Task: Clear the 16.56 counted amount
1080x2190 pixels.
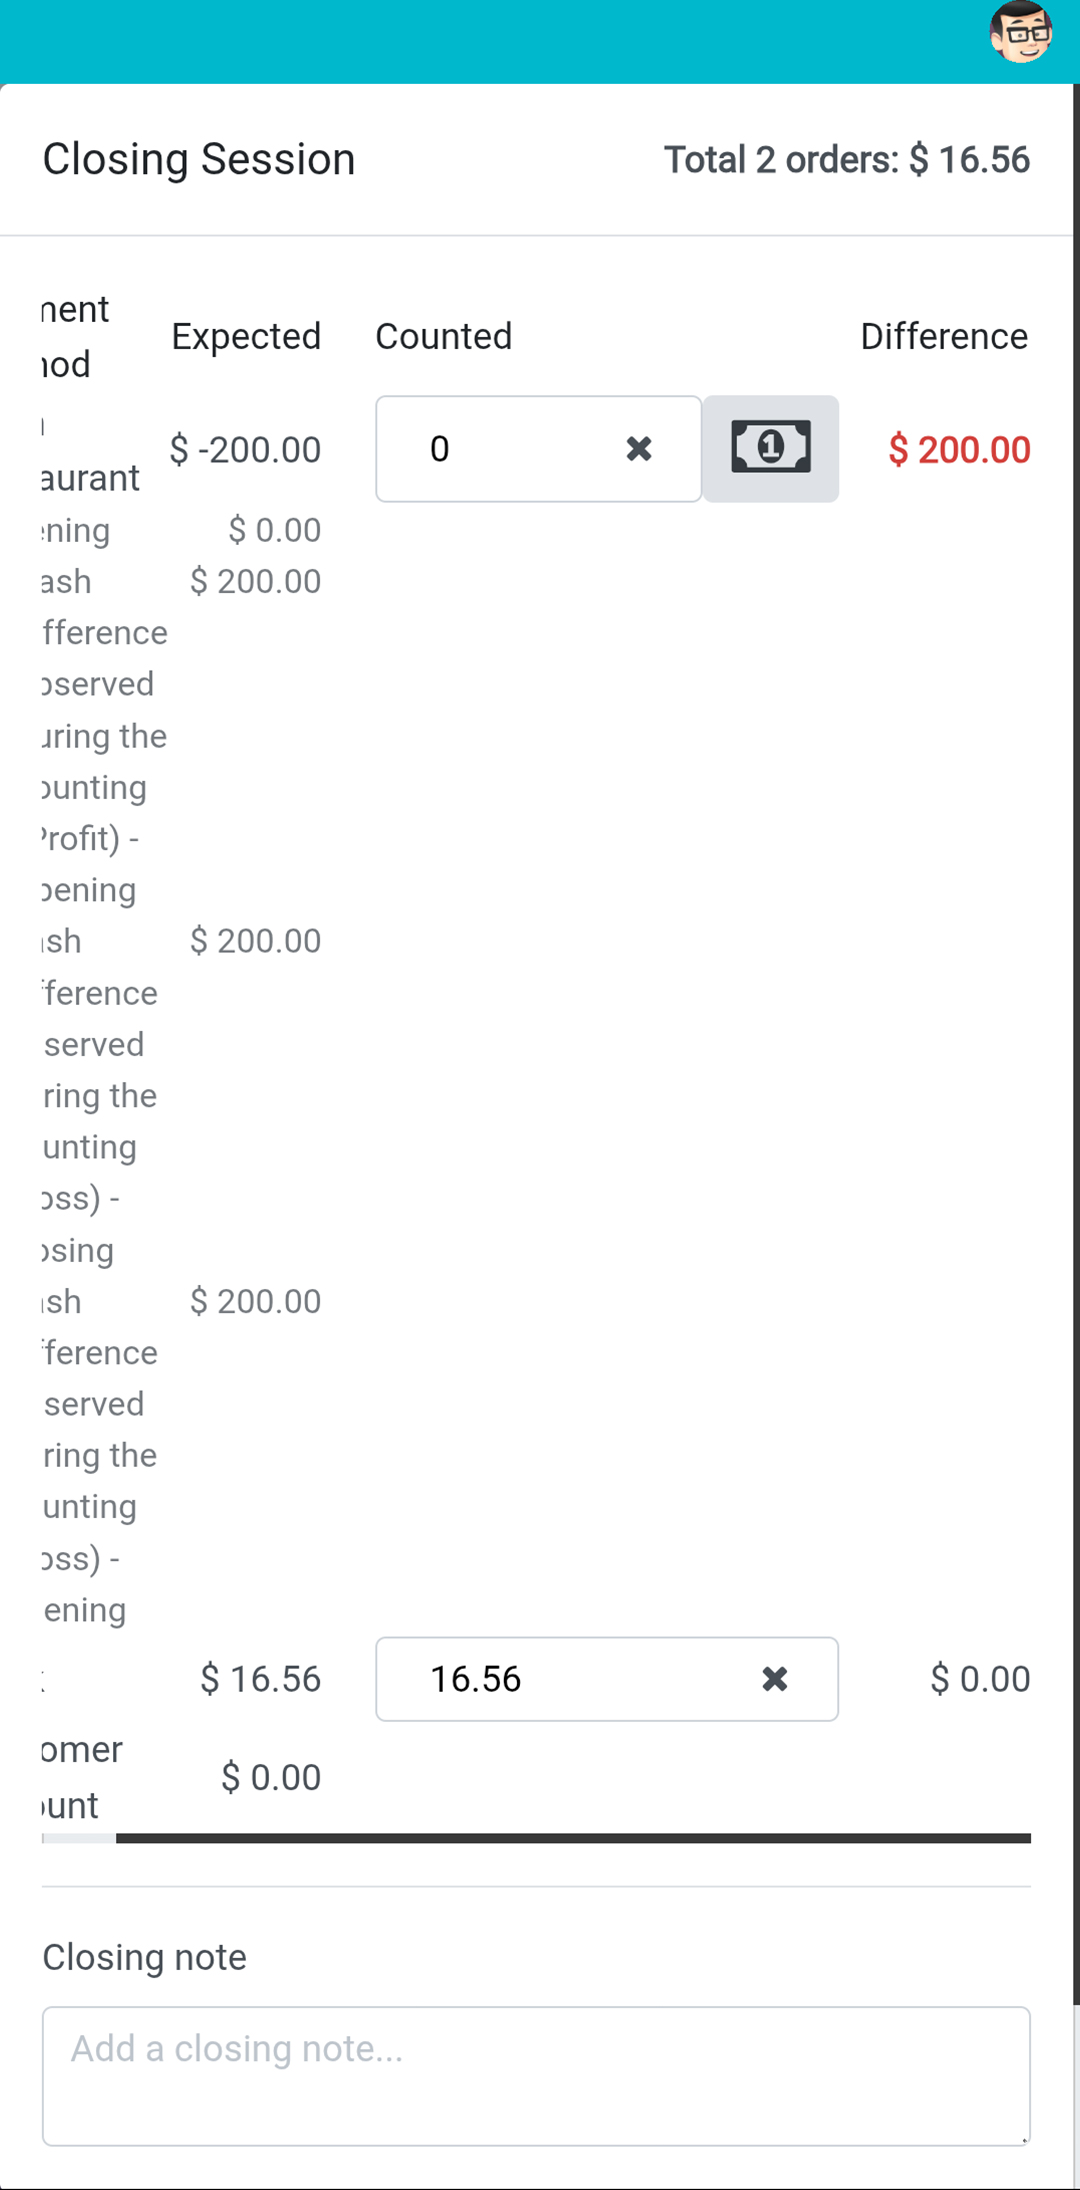Action: pyautogui.click(x=775, y=1678)
